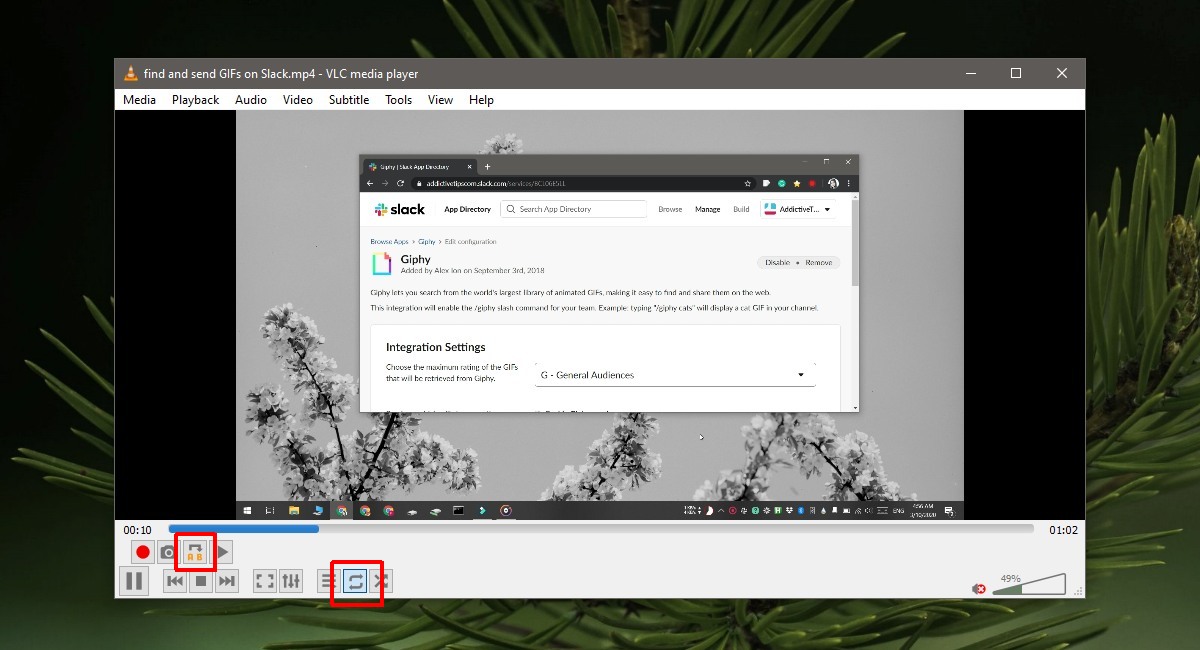Click the VLC cone icon in title bar
1200x650 pixels.
[130, 73]
